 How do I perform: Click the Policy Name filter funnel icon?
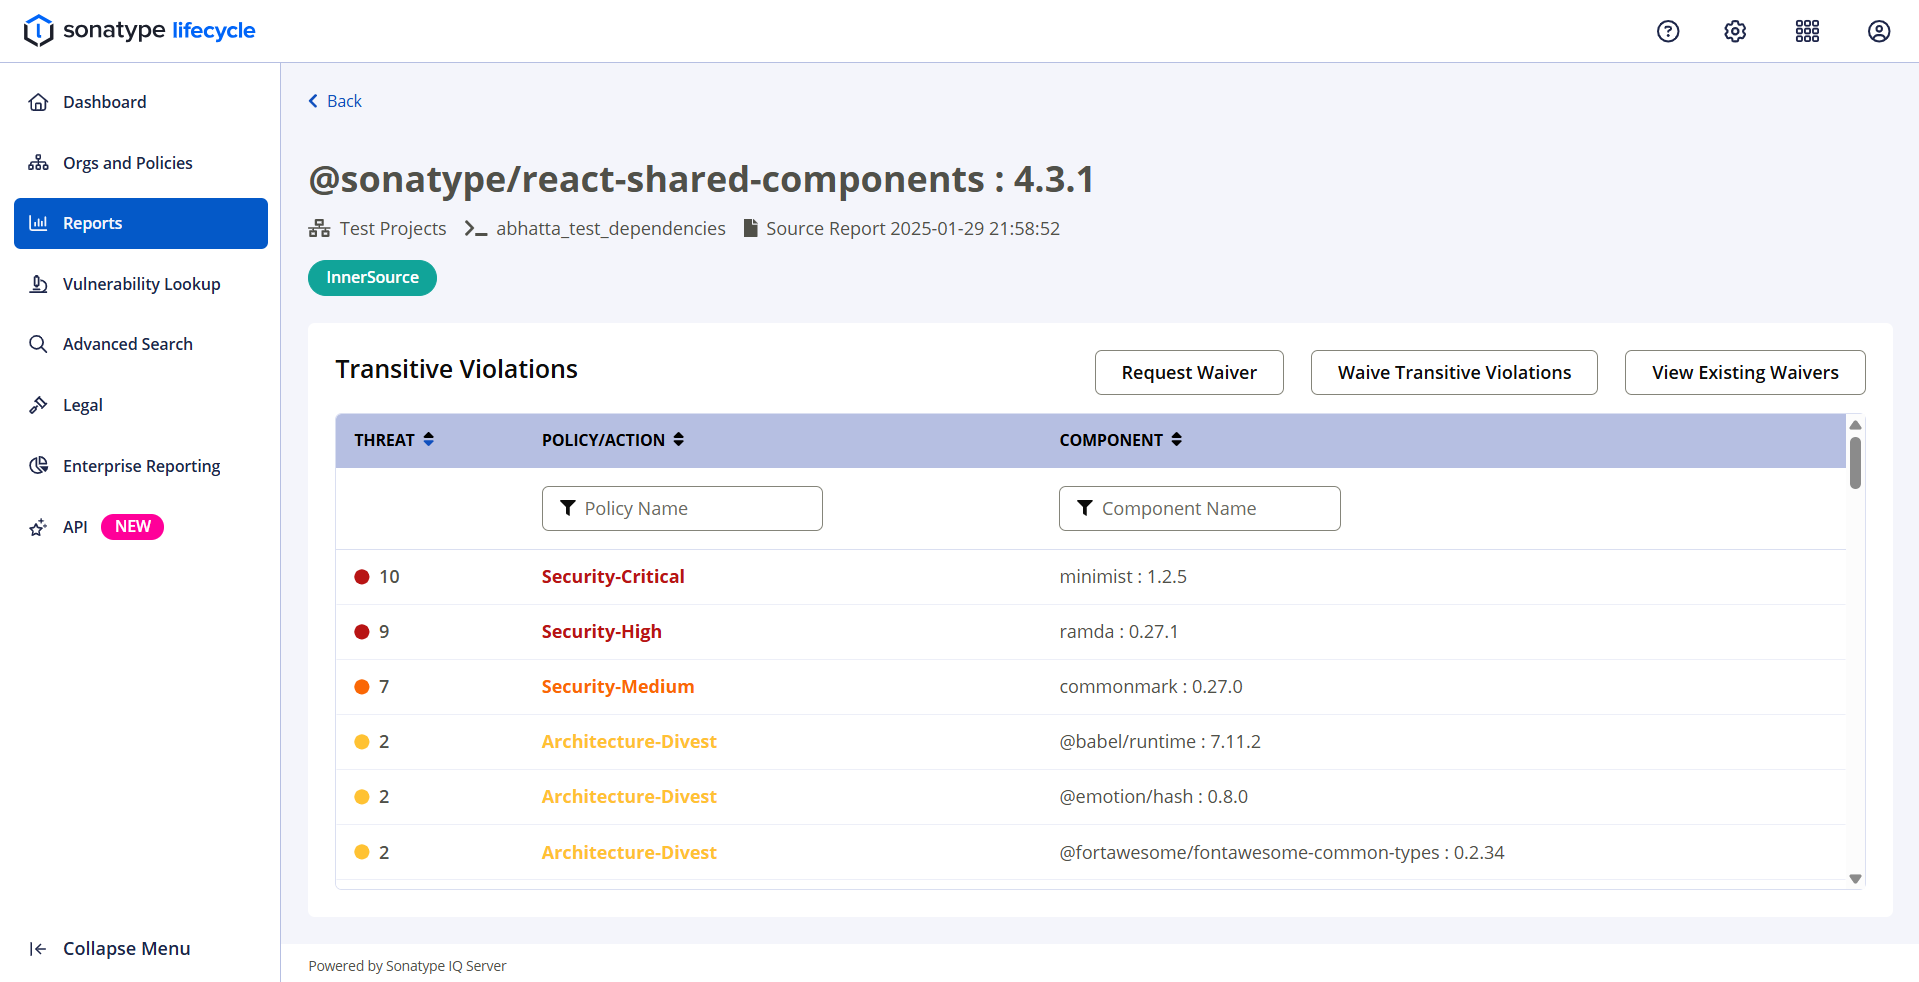point(568,508)
